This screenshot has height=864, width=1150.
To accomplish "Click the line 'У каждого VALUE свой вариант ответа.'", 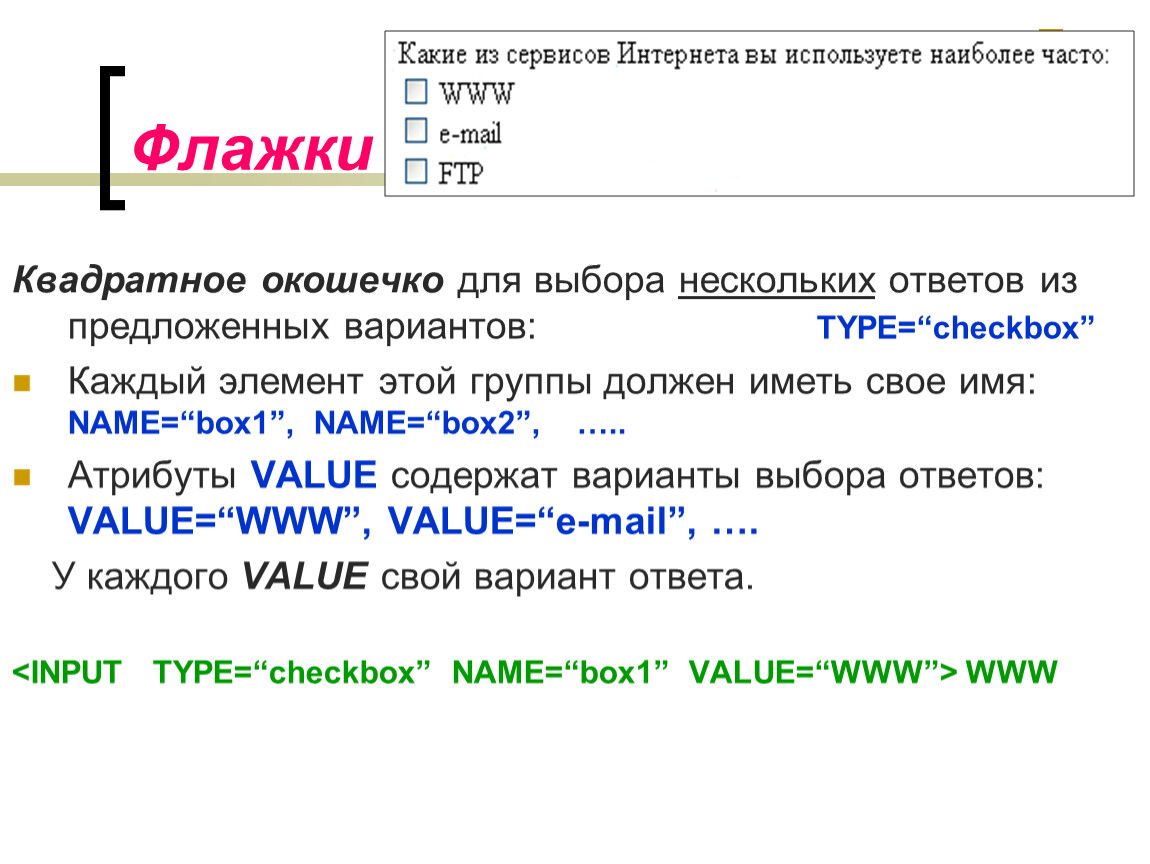I will [403, 576].
